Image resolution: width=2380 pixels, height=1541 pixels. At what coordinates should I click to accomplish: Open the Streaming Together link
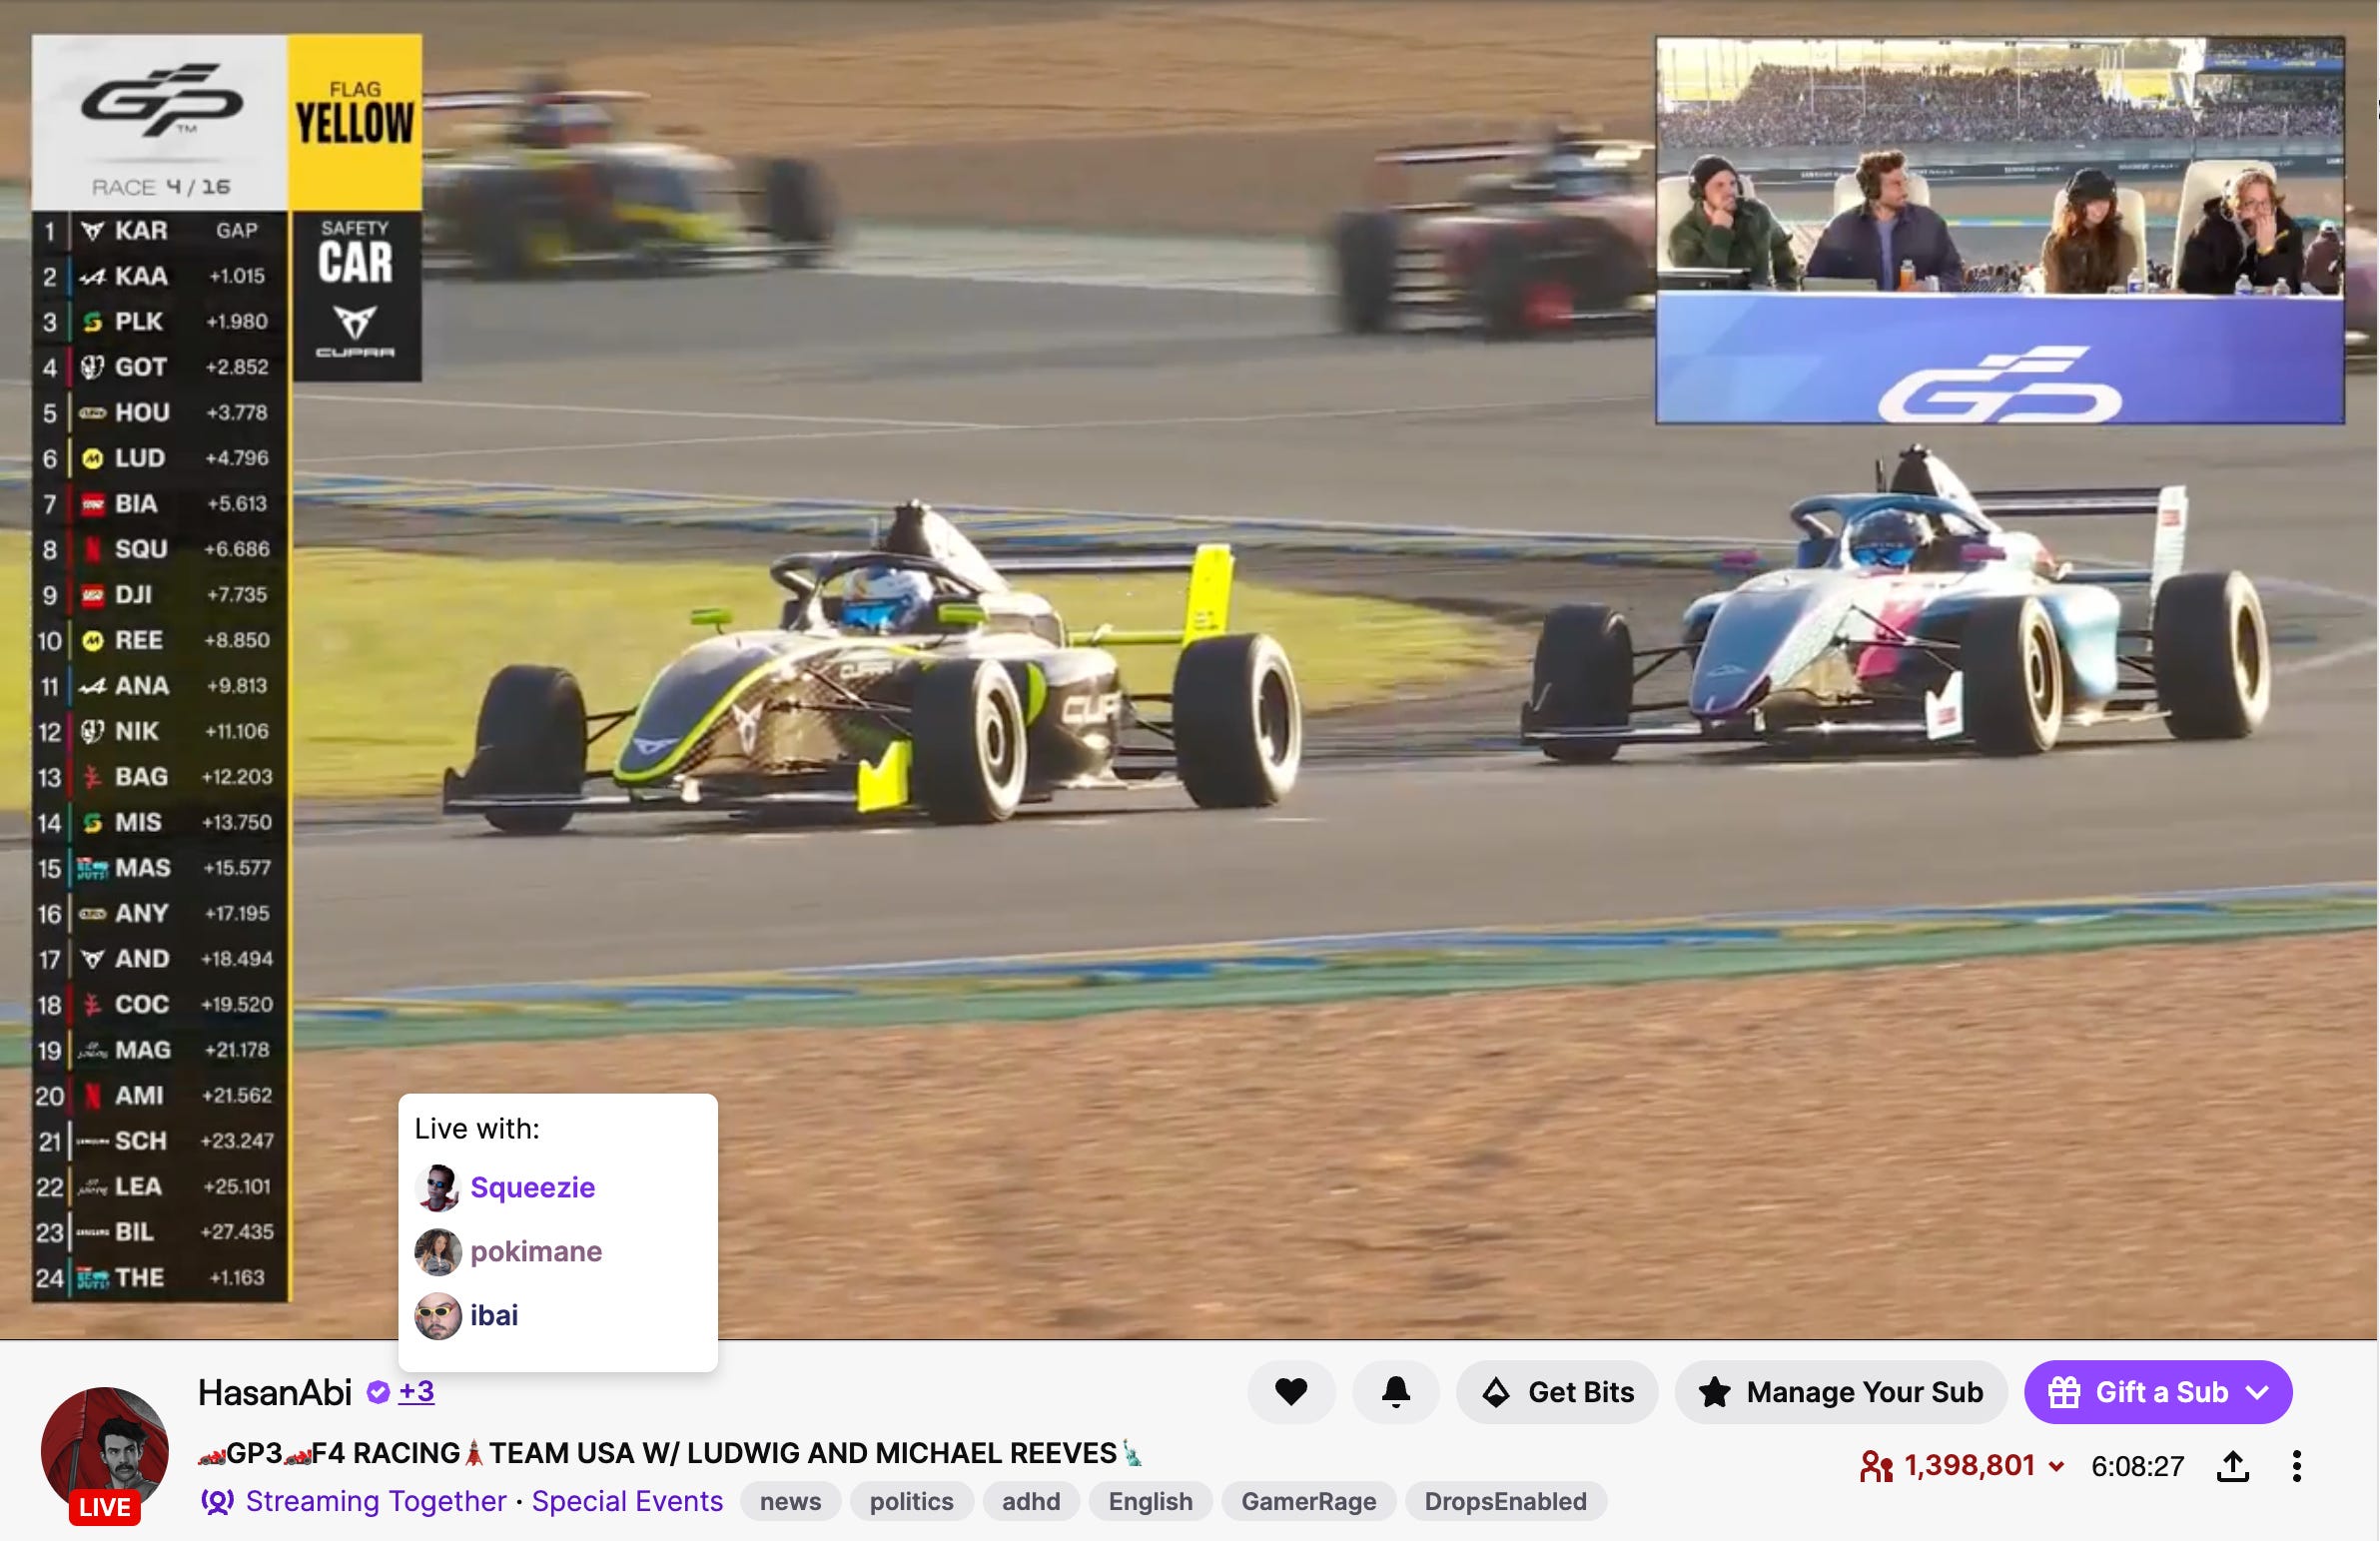point(375,1501)
